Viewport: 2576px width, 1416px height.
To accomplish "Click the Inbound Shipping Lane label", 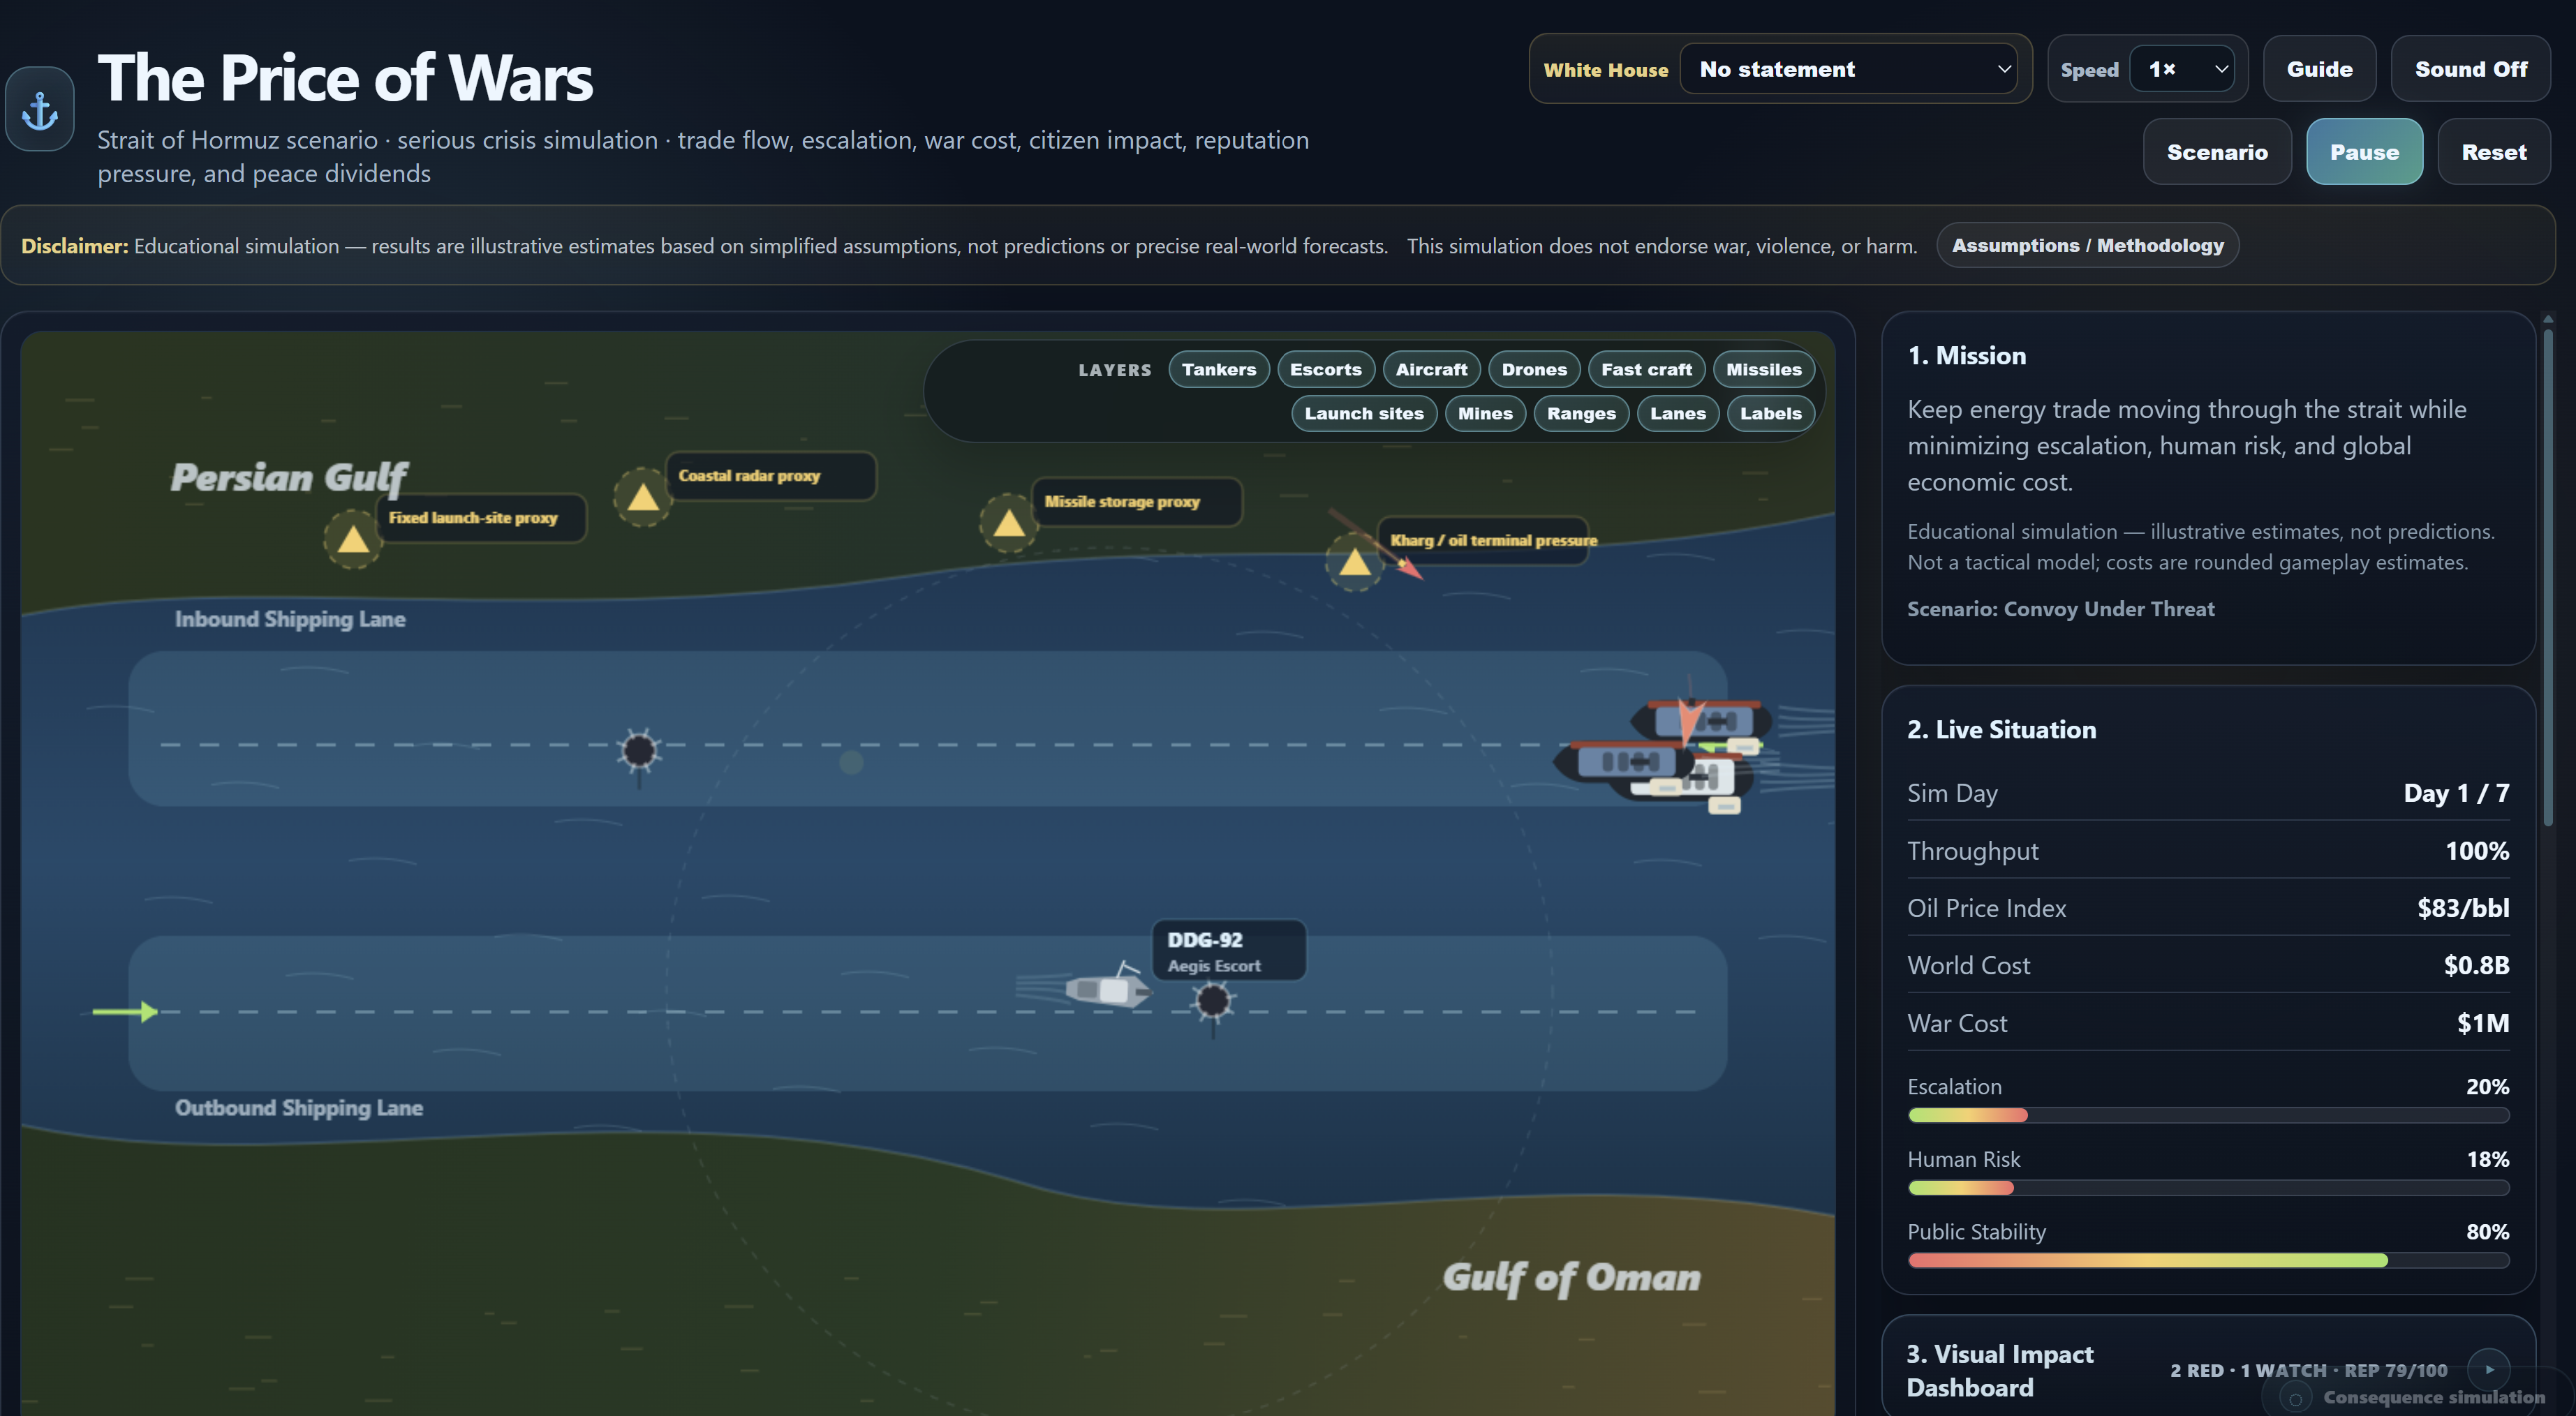I will point(290,619).
